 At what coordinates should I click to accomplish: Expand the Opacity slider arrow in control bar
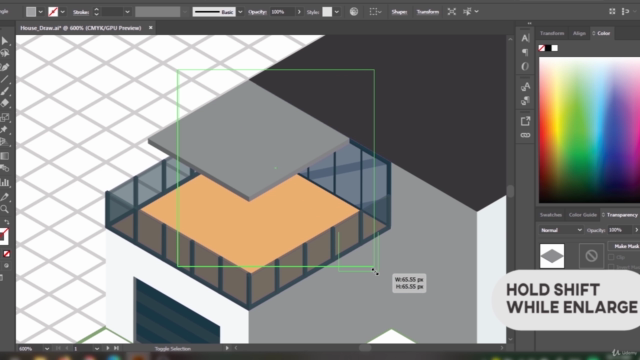coord(299,12)
